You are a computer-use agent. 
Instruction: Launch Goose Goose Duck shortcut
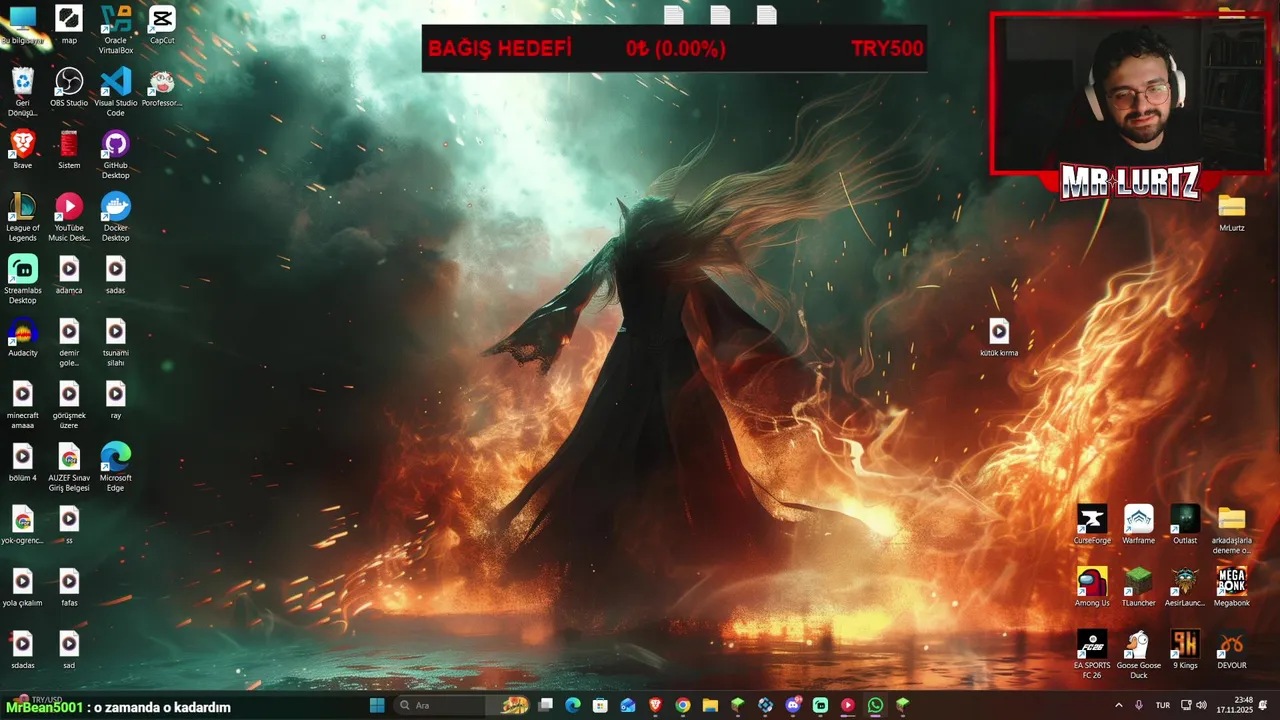pyautogui.click(x=1139, y=654)
